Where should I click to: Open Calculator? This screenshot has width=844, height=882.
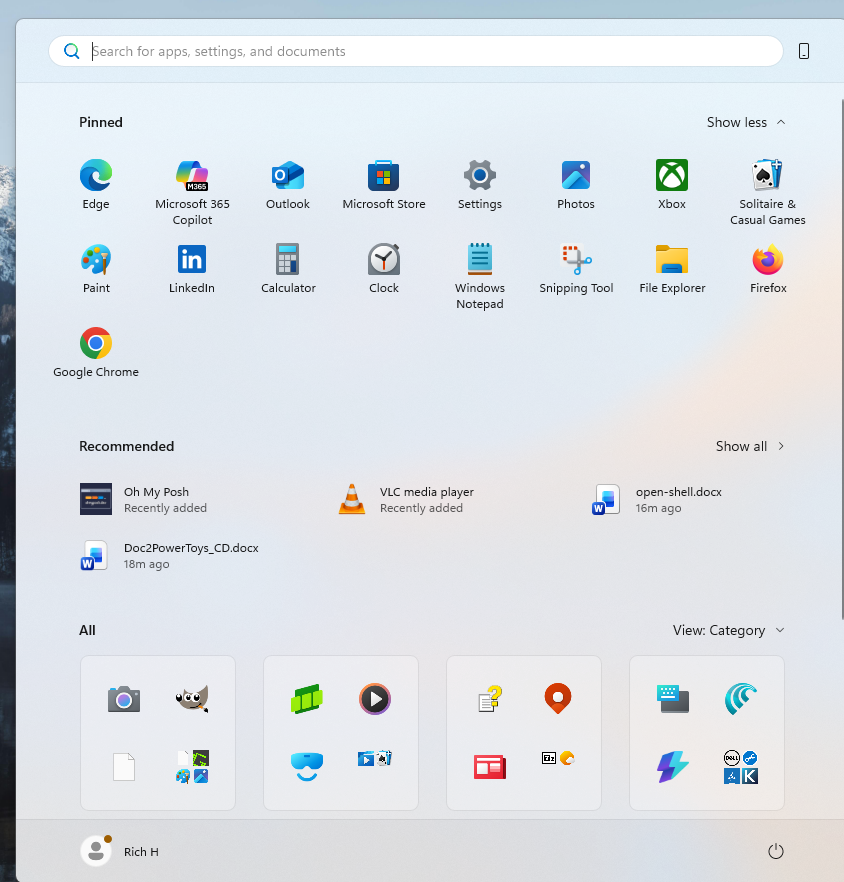click(x=288, y=269)
